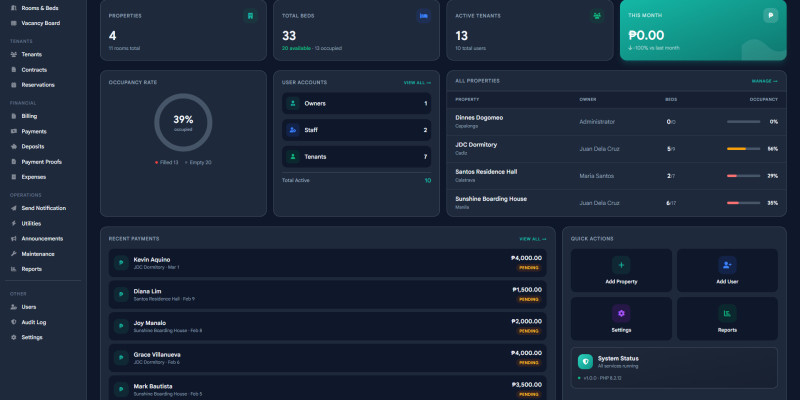Click JDC Dormitory occupancy progress bar
The width and height of the screenshot is (800, 400).
tap(744, 148)
